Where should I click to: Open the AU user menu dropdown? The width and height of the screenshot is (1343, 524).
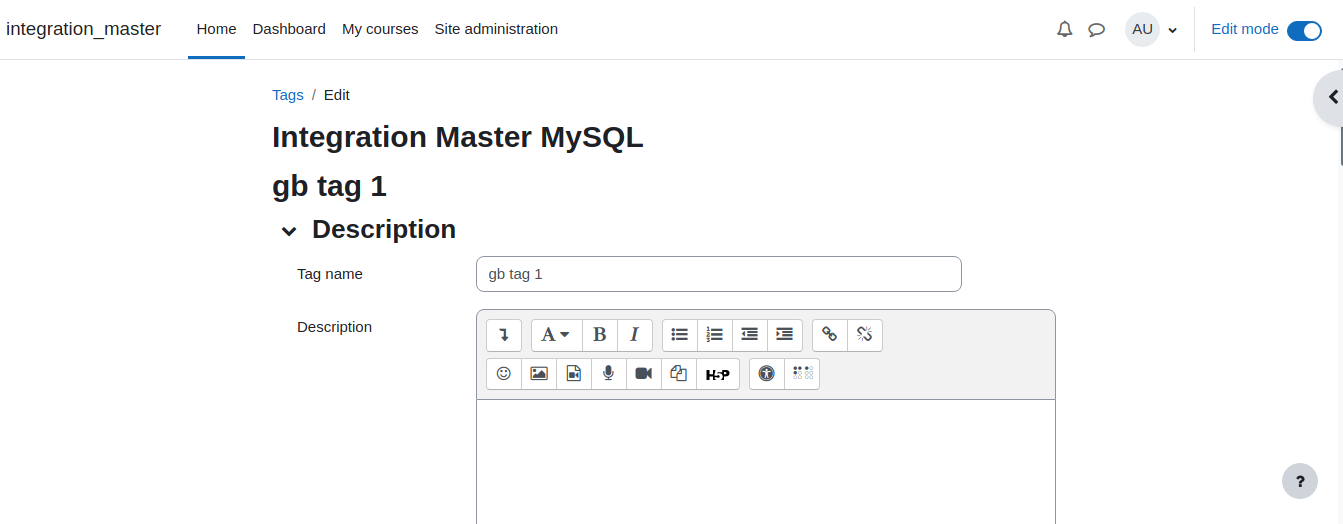tap(1152, 29)
